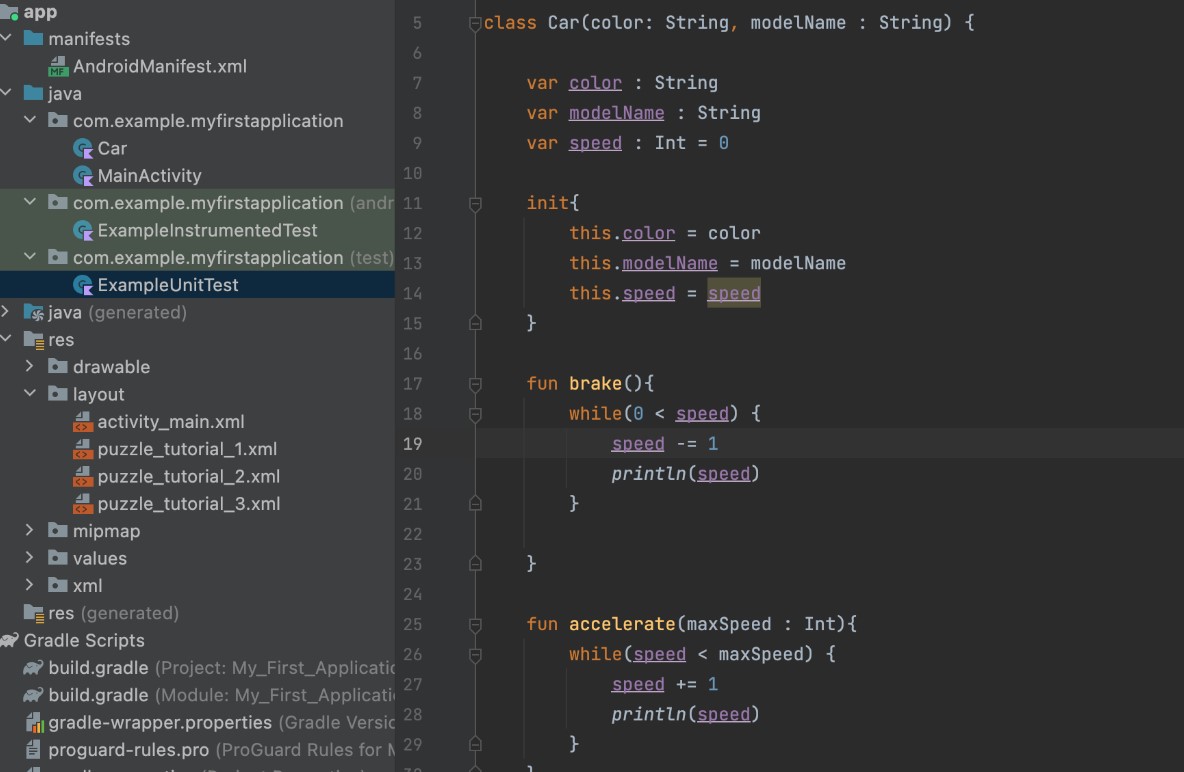
Task: Click the AndroidManifest.xml file icon
Action: click(x=58, y=66)
